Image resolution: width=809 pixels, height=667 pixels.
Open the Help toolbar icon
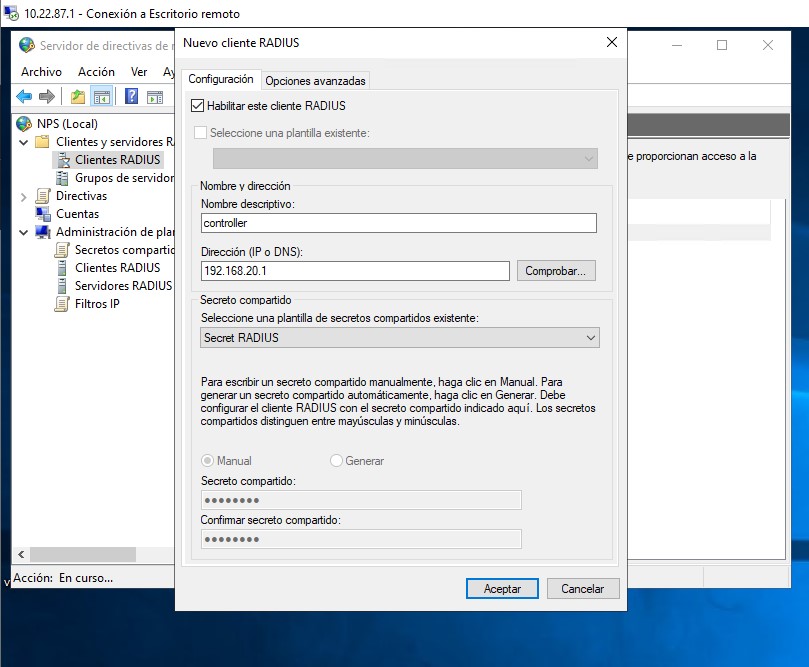tap(132, 96)
